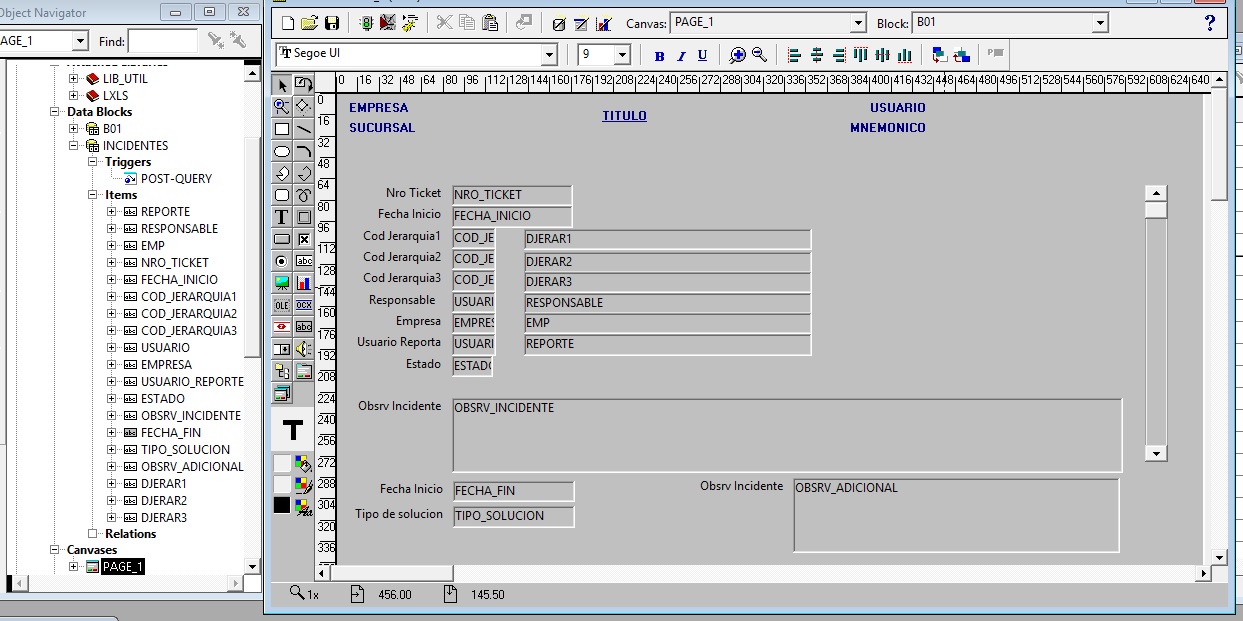
Task: Toggle bold text formatting
Action: click(x=659, y=56)
